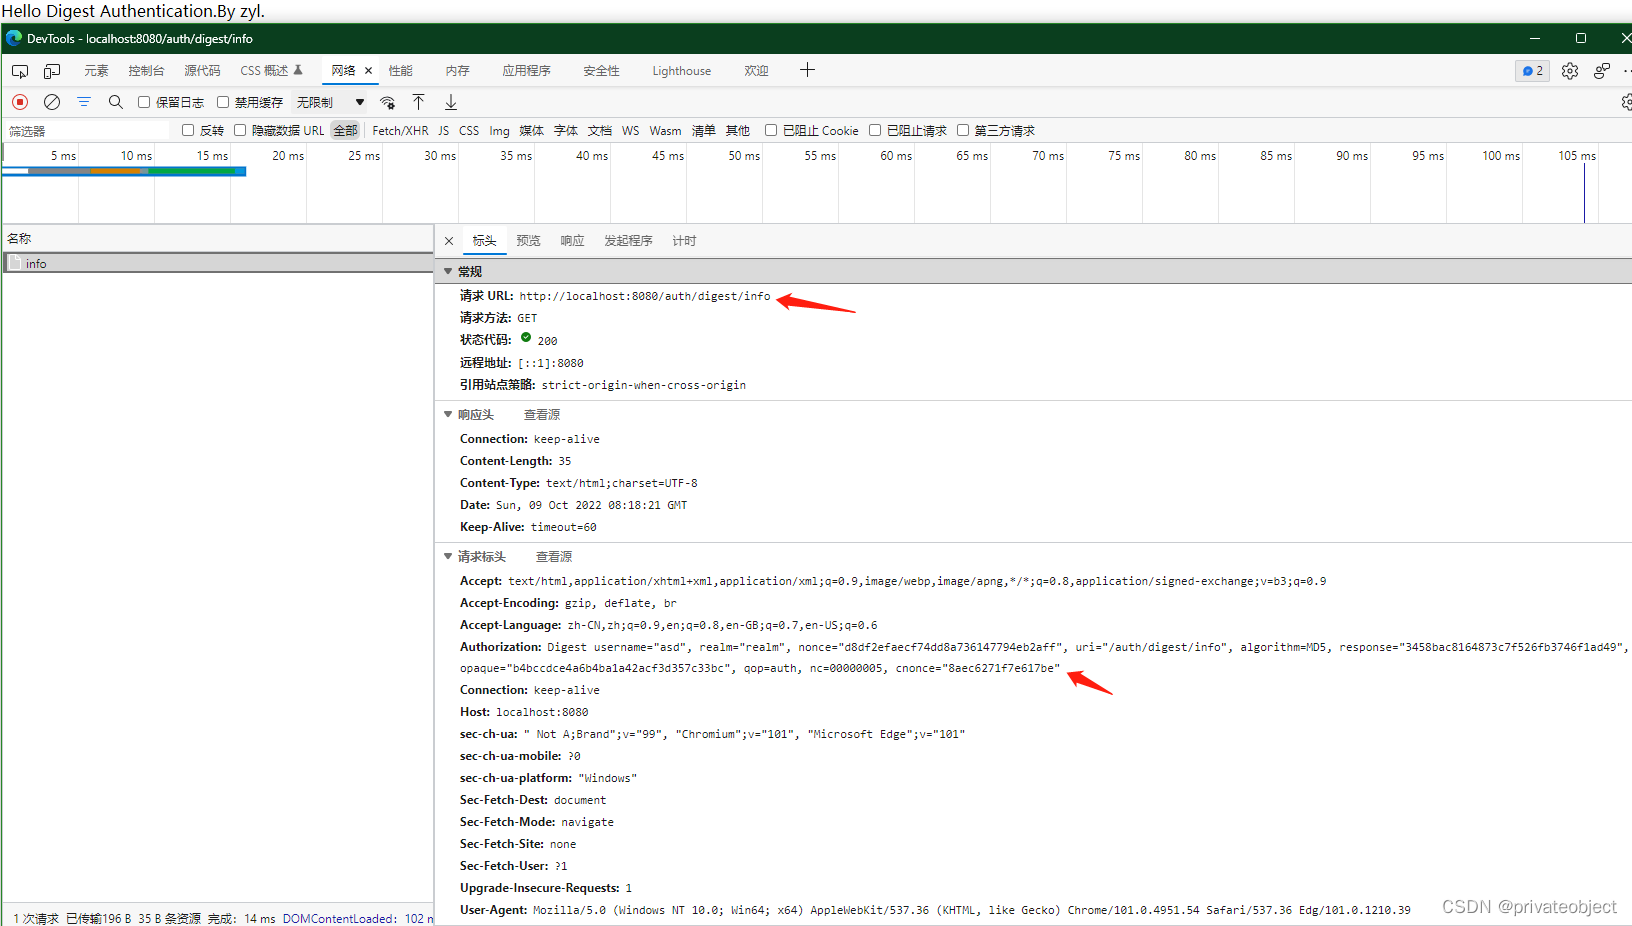The image size is (1632, 926).
Task: Filter requests by 其他 type
Action: [x=738, y=130]
